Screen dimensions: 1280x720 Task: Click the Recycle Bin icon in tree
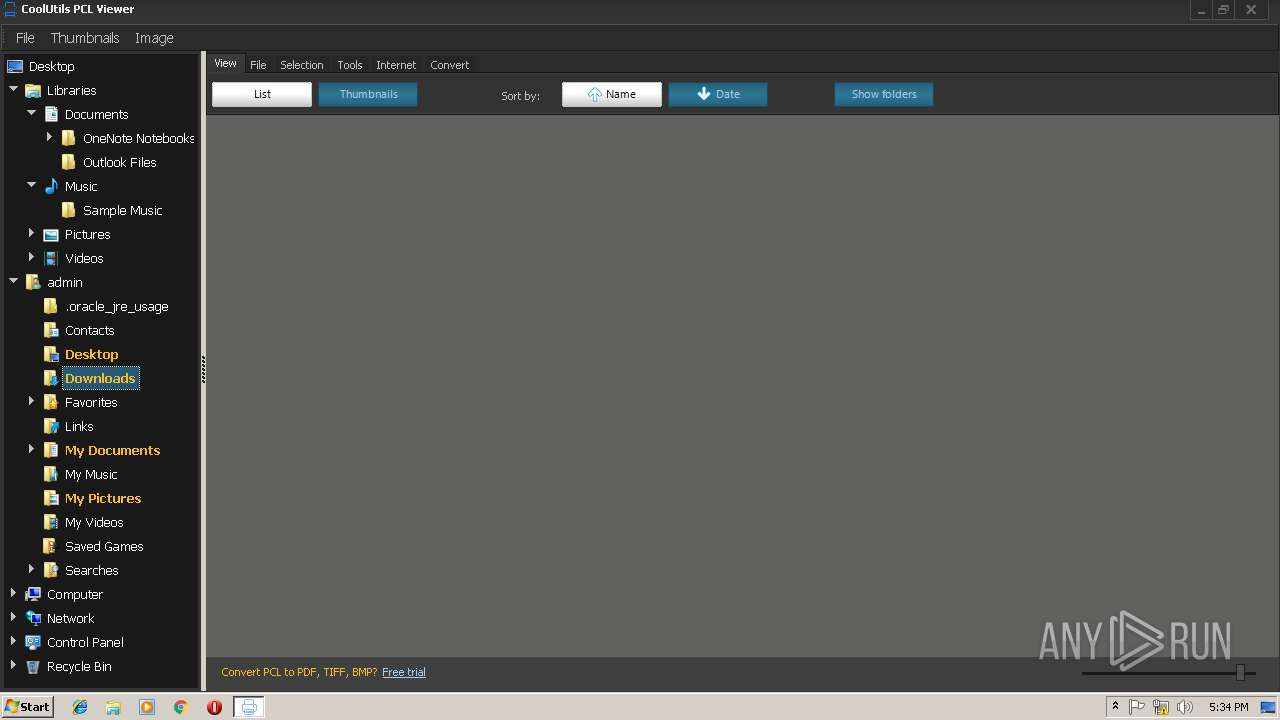pyautogui.click(x=33, y=666)
